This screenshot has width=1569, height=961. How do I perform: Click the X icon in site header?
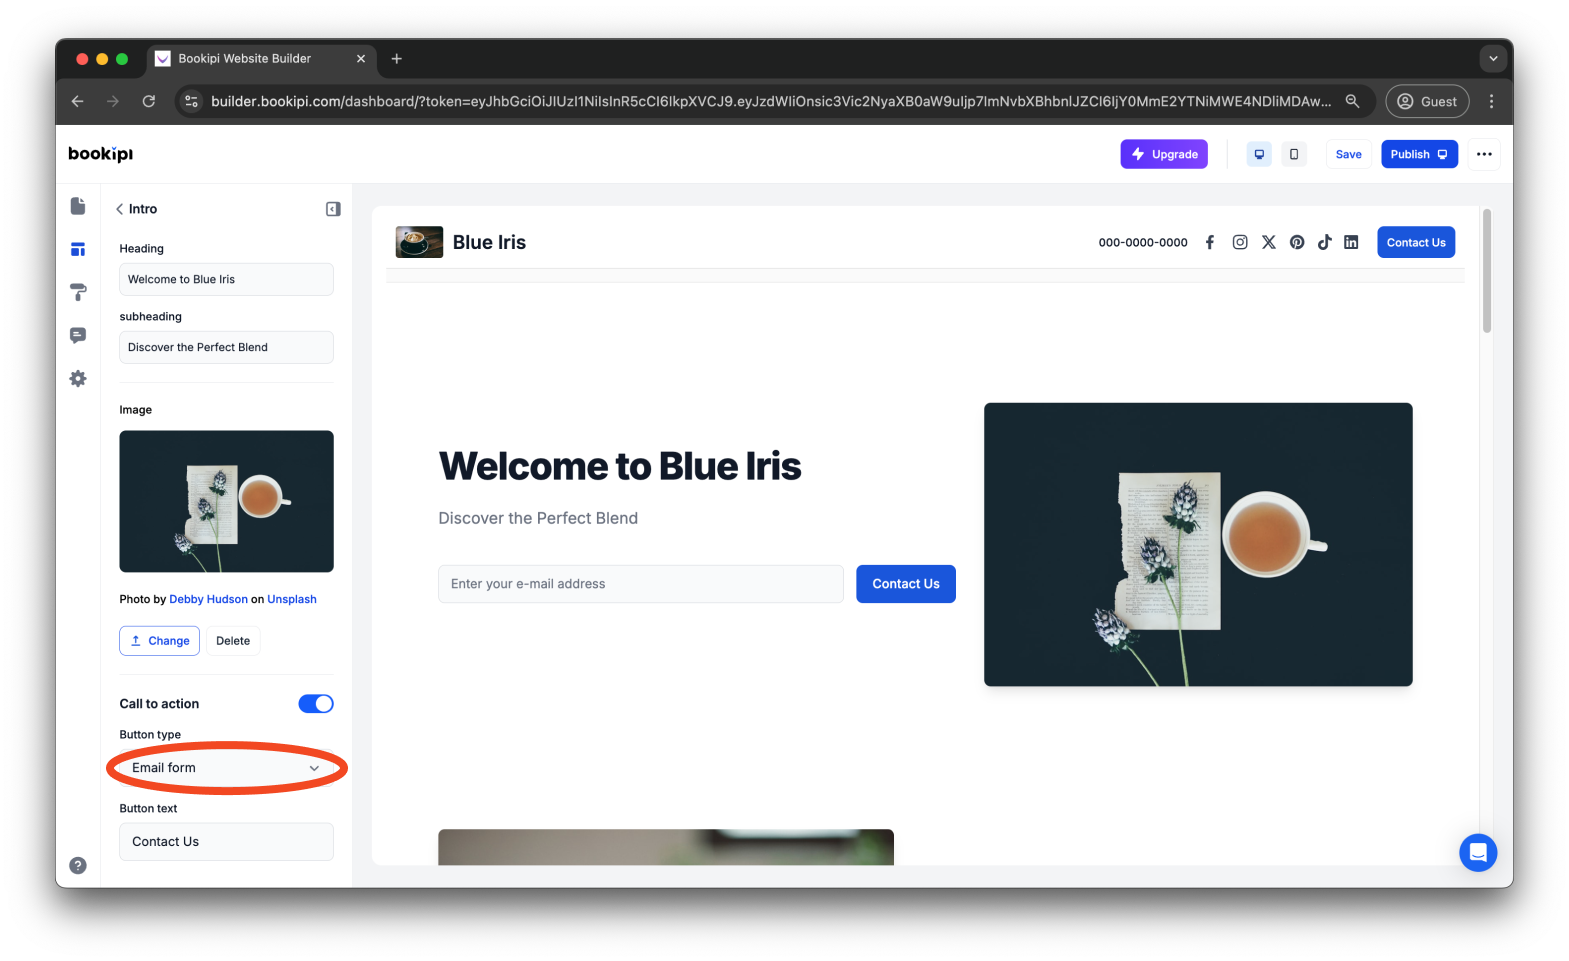click(x=1269, y=242)
